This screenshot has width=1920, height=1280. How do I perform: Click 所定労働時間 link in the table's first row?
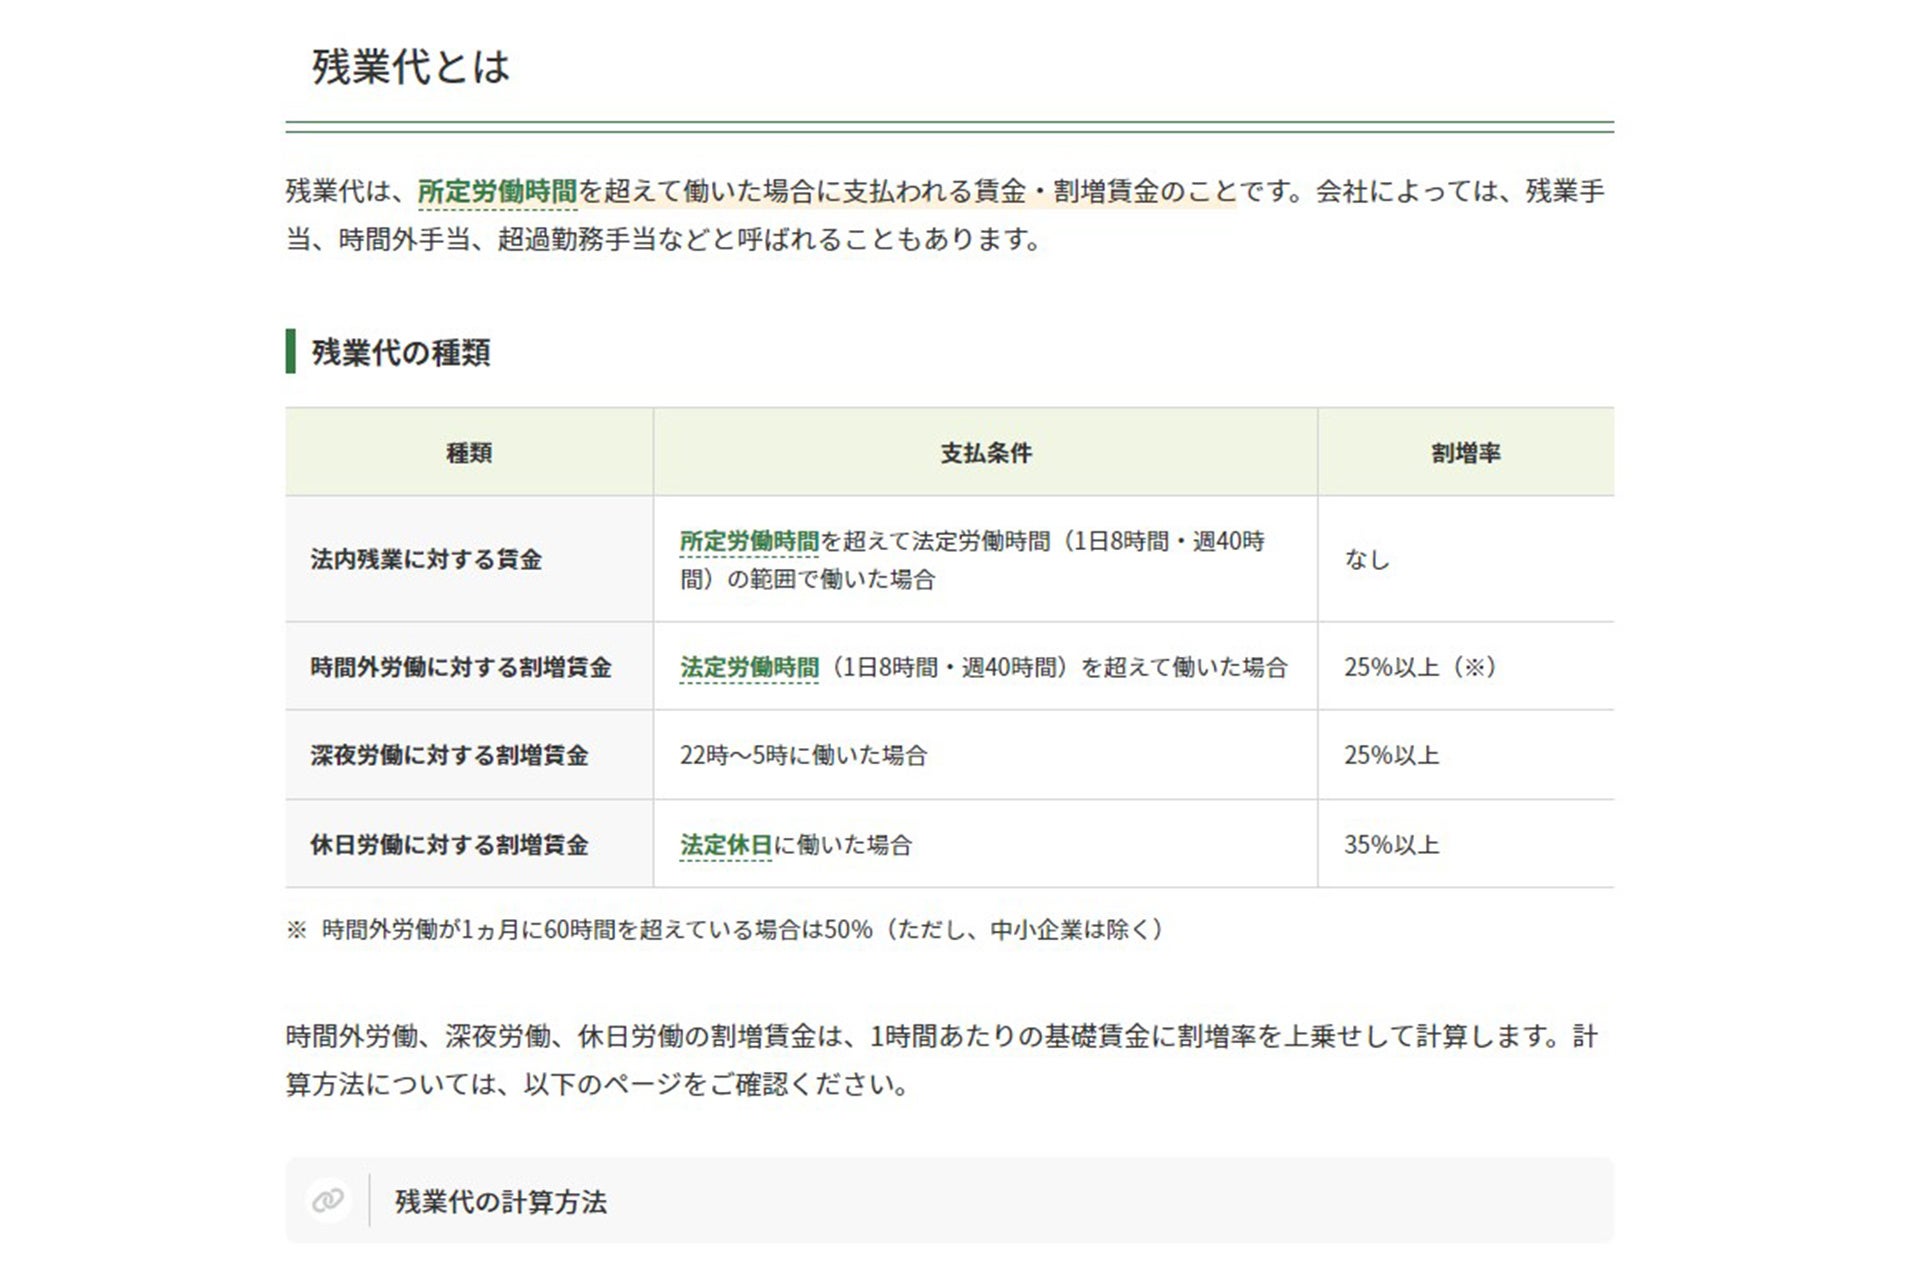pyautogui.click(x=749, y=541)
